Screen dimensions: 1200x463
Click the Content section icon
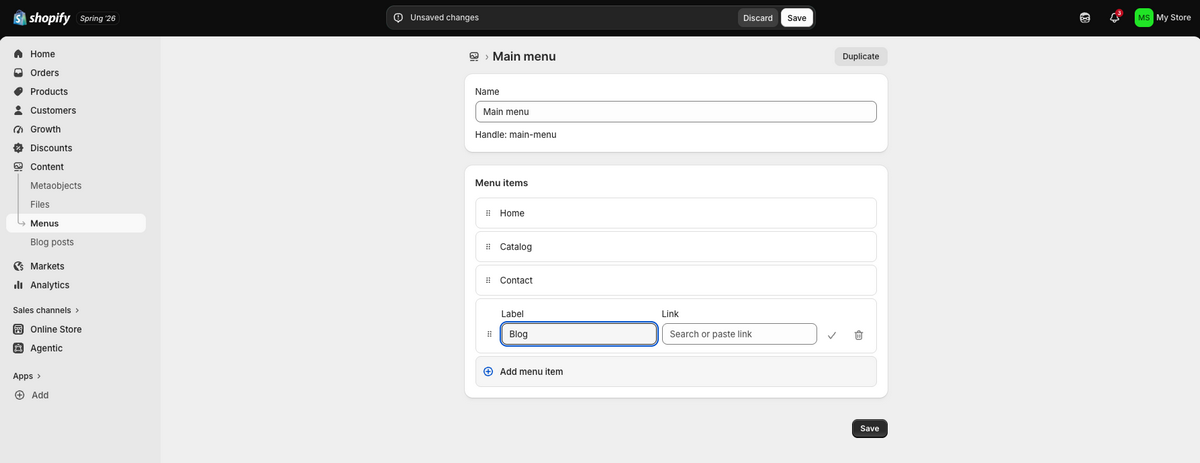tap(18, 167)
